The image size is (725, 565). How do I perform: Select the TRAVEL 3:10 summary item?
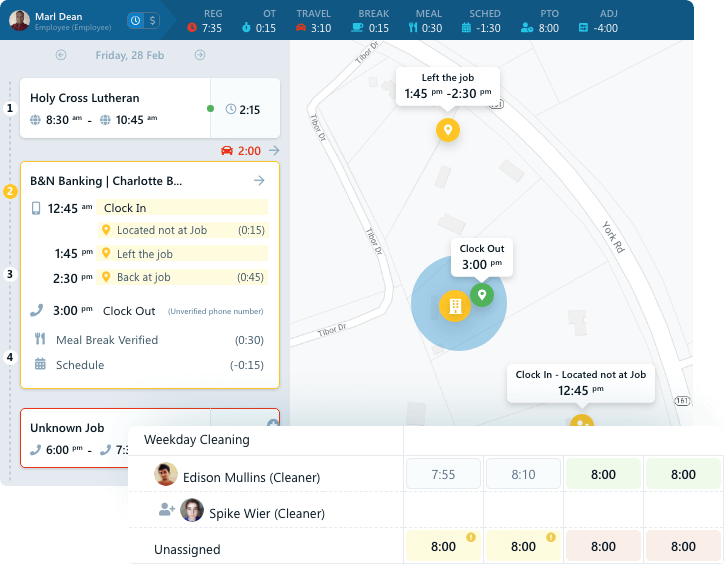click(312, 21)
